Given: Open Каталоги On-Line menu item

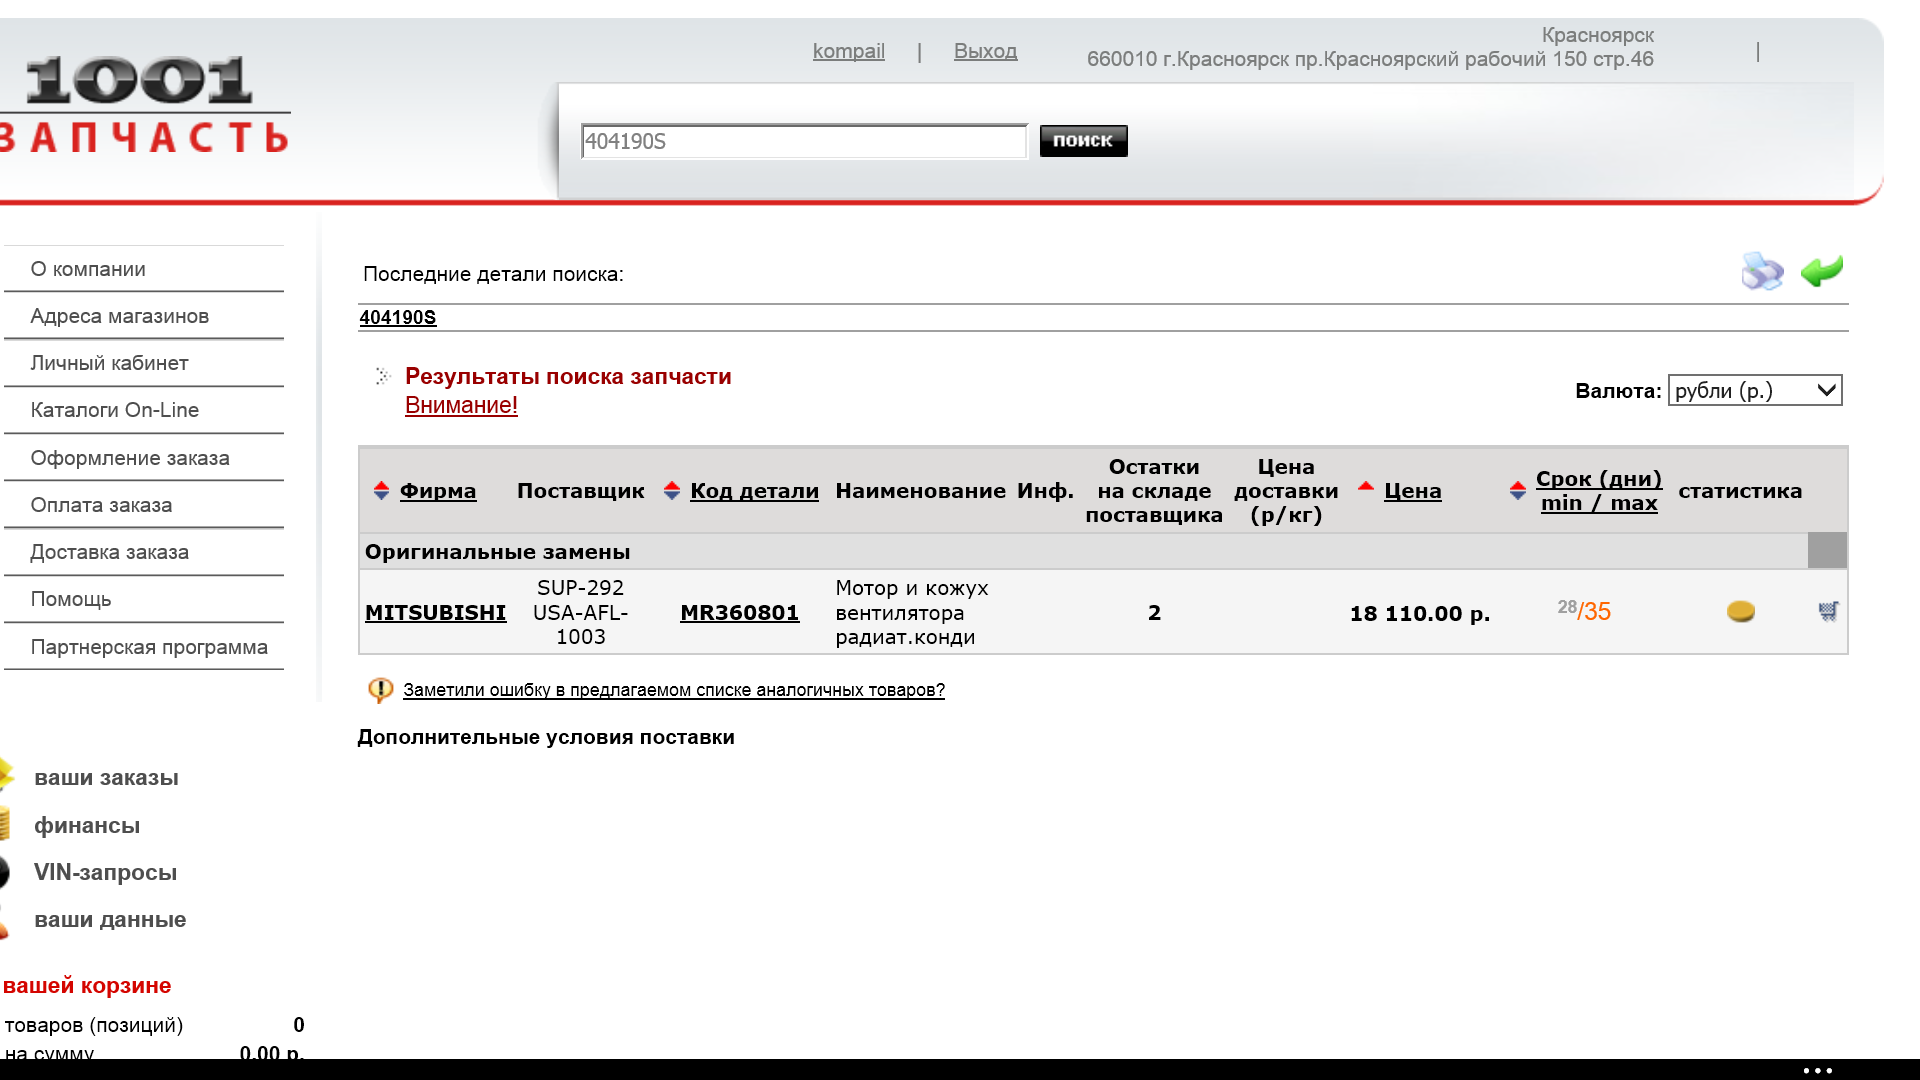Looking at the screenshot, I should (114, 410).
